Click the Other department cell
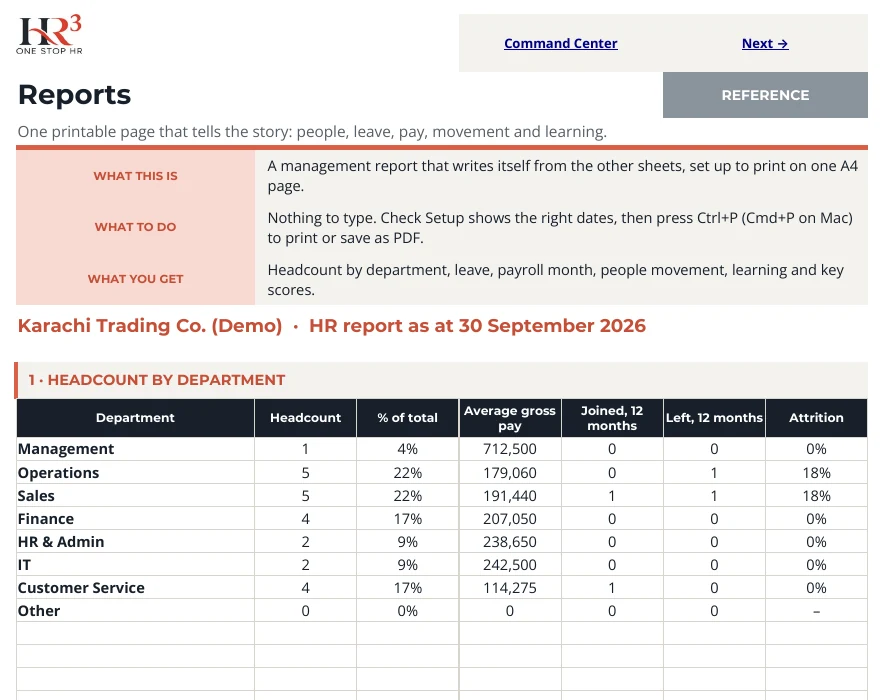Image resolution: width=882 pixels, height=700 pixels. coord(136,611)
